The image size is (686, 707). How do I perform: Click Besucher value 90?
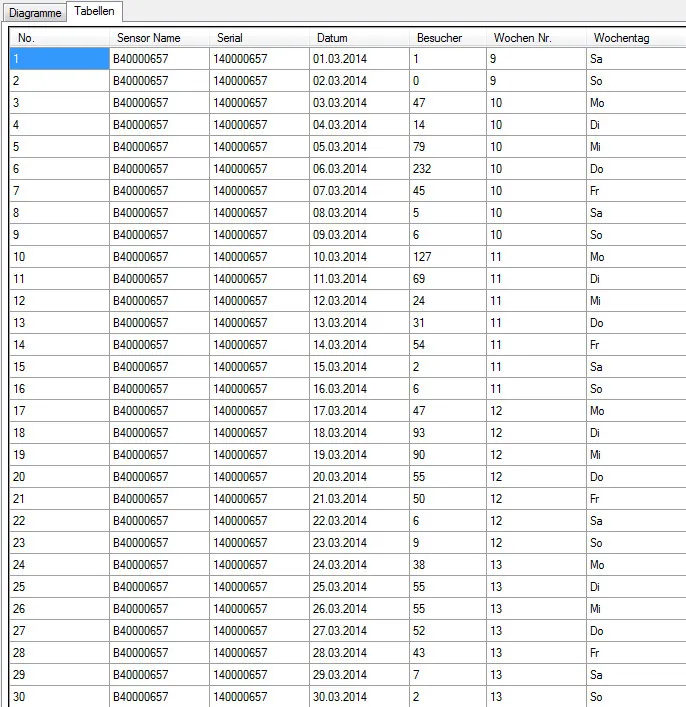(448, 454)
